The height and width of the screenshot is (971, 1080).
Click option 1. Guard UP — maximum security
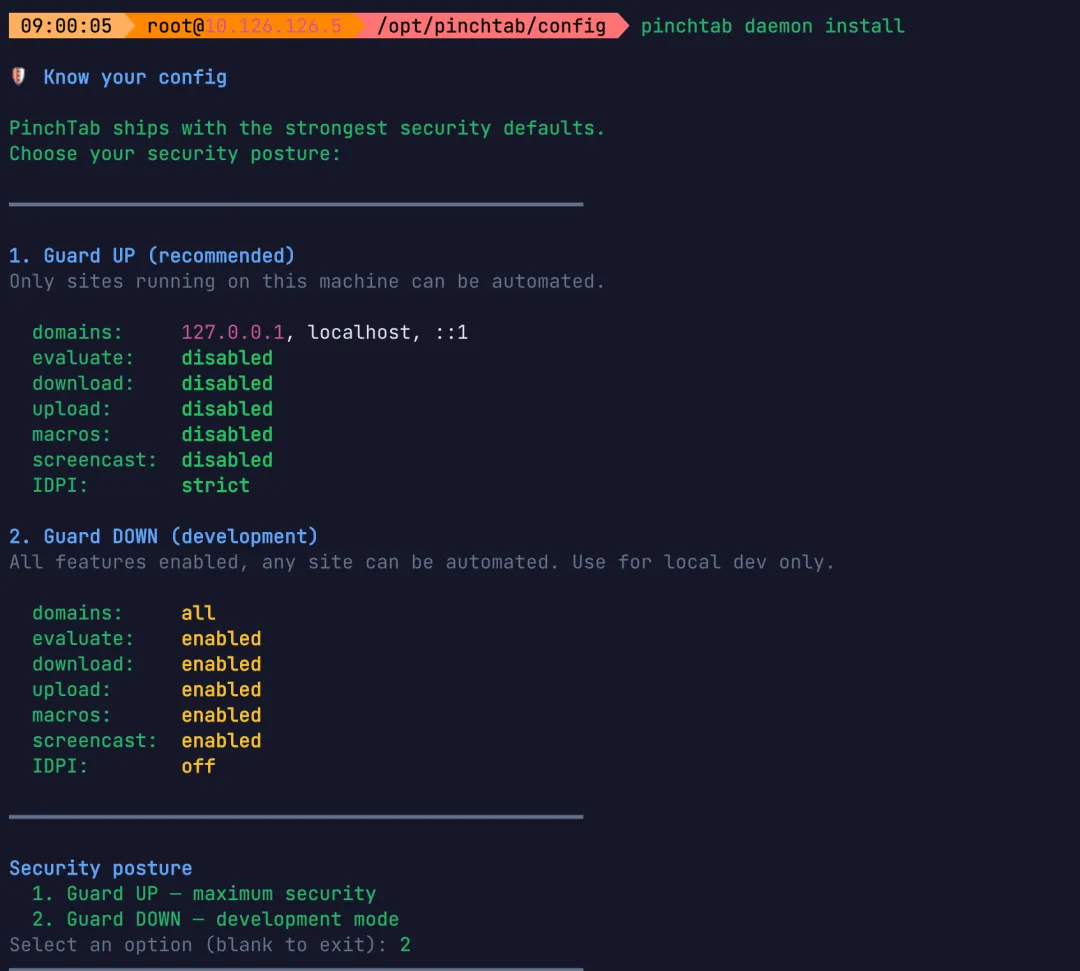[204, 893]
